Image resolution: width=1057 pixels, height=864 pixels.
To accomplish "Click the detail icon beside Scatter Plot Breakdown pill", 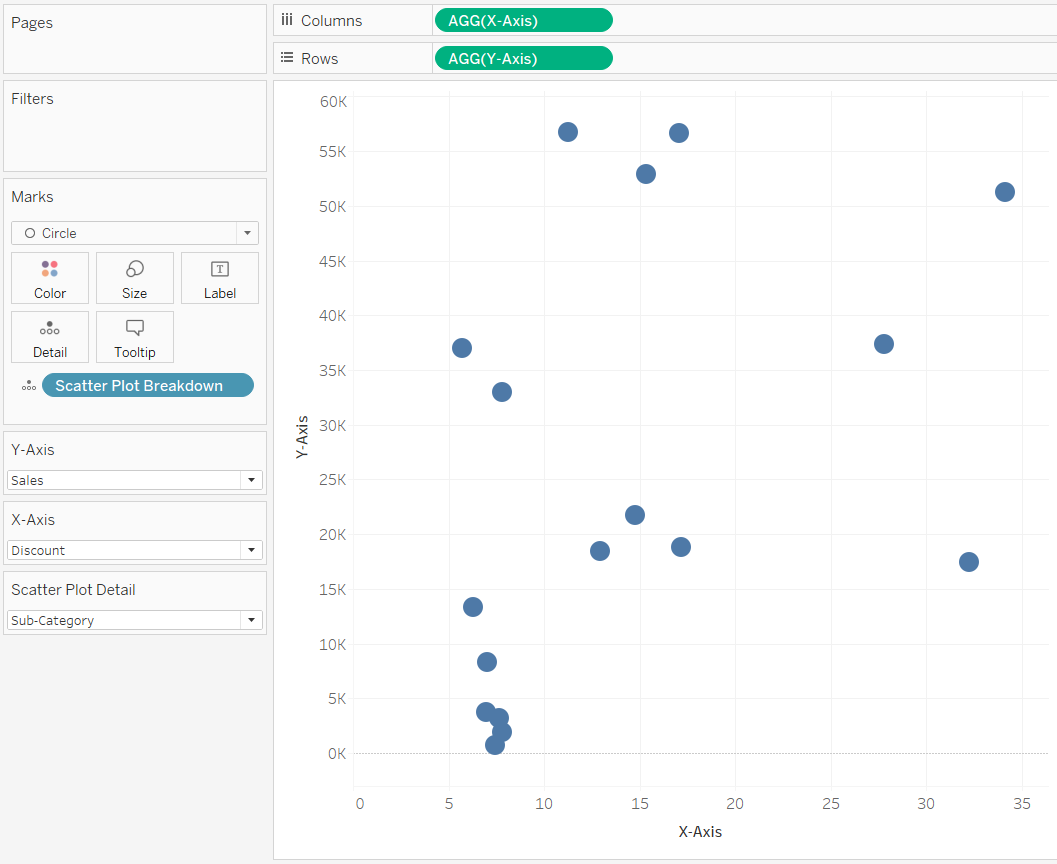I will point(29,384).
